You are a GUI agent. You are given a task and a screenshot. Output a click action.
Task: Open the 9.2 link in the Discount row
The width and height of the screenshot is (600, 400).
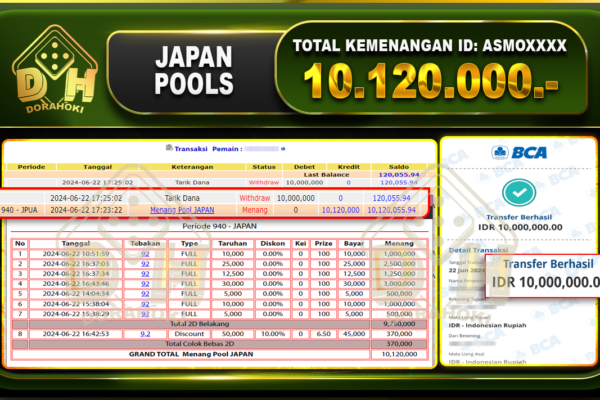145,334
